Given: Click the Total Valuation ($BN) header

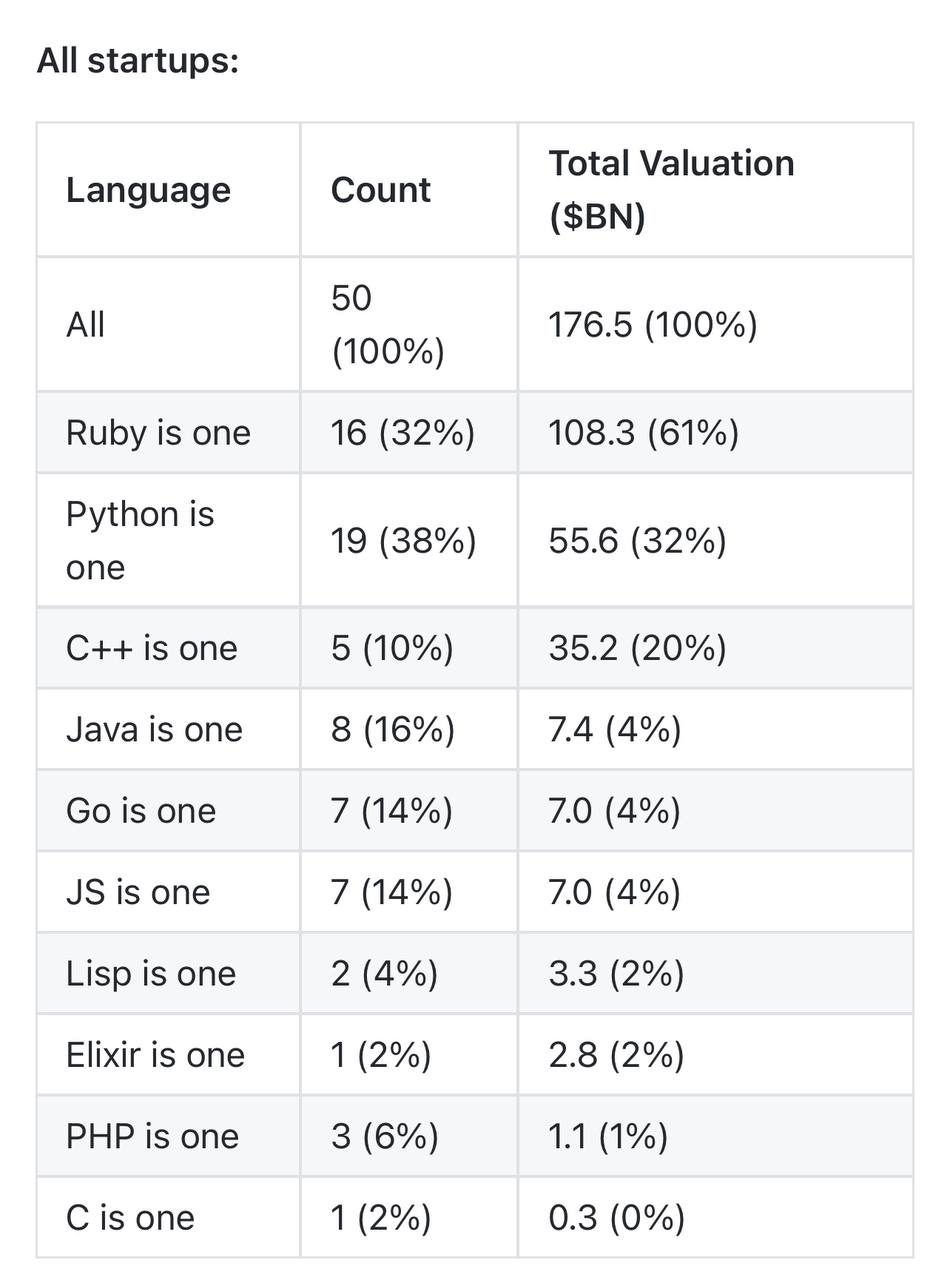Looking at the screenshot, I should pos(671,190).
